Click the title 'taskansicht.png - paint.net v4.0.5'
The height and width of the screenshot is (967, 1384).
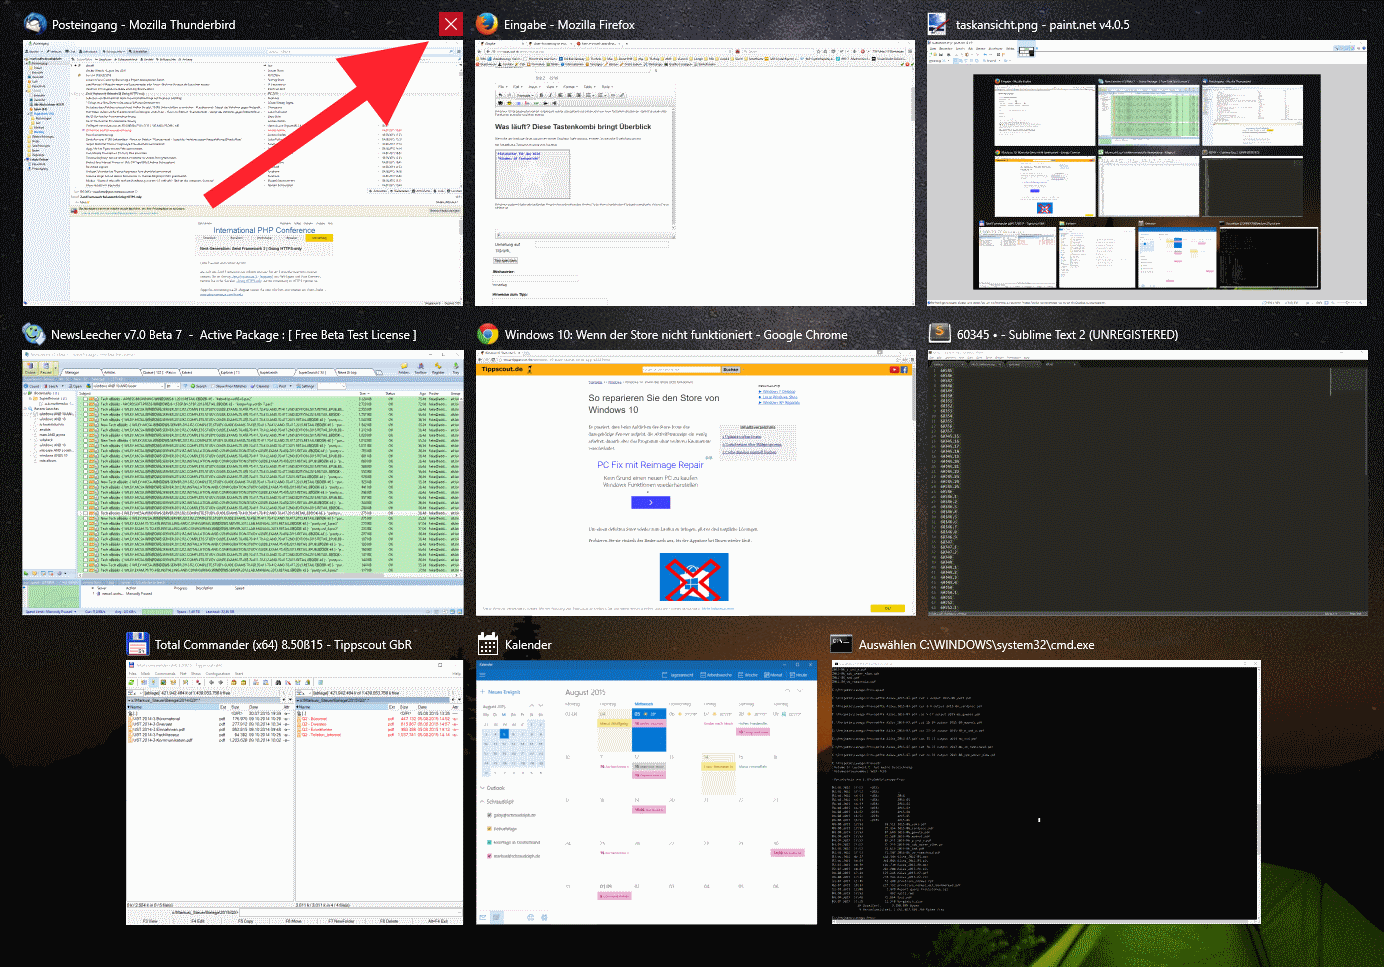pos(1042,25)
